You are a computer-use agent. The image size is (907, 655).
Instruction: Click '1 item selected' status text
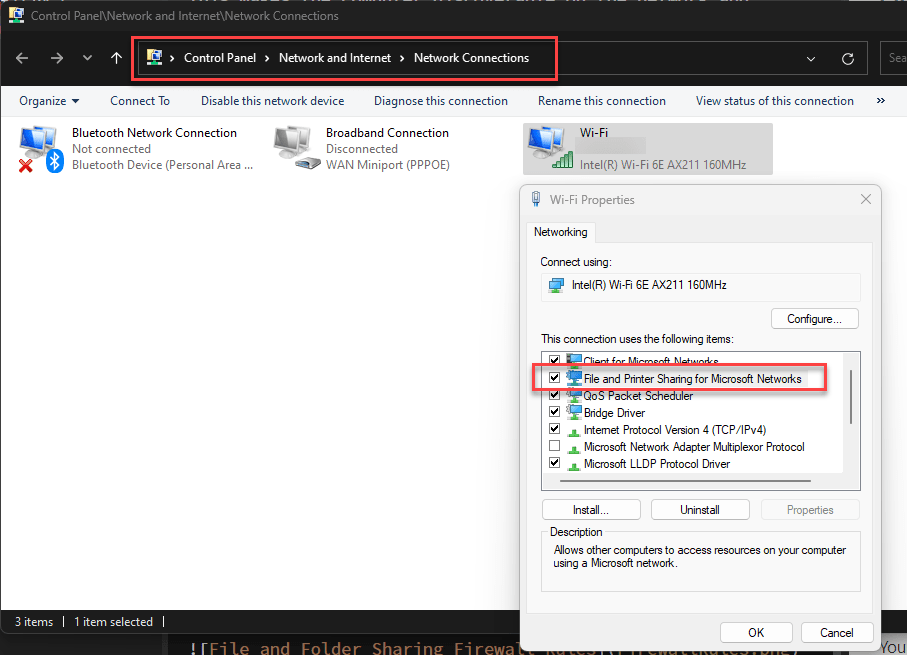pos(113,621)
